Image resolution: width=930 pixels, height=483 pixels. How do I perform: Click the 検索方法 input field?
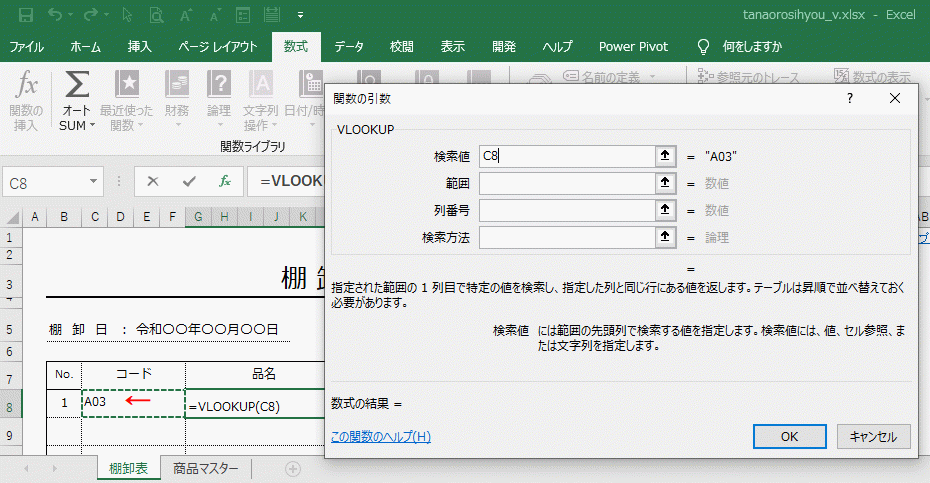pyautogui.click(x=567, y=237)
